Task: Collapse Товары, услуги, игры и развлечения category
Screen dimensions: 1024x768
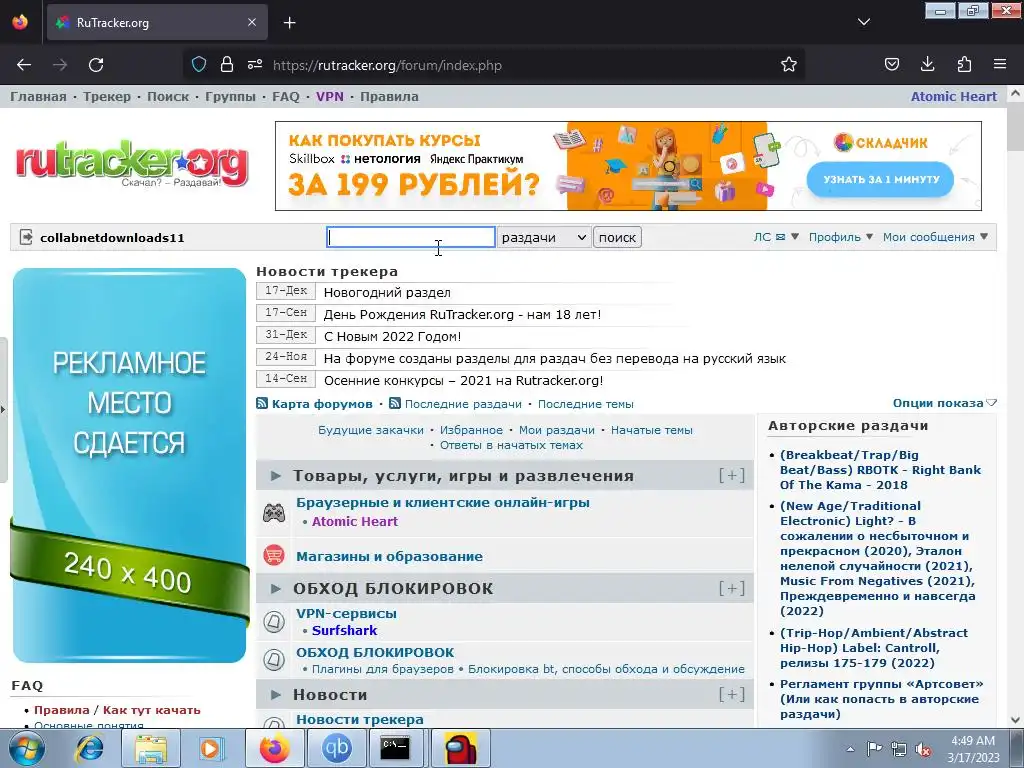Action: tap(276, 476)
